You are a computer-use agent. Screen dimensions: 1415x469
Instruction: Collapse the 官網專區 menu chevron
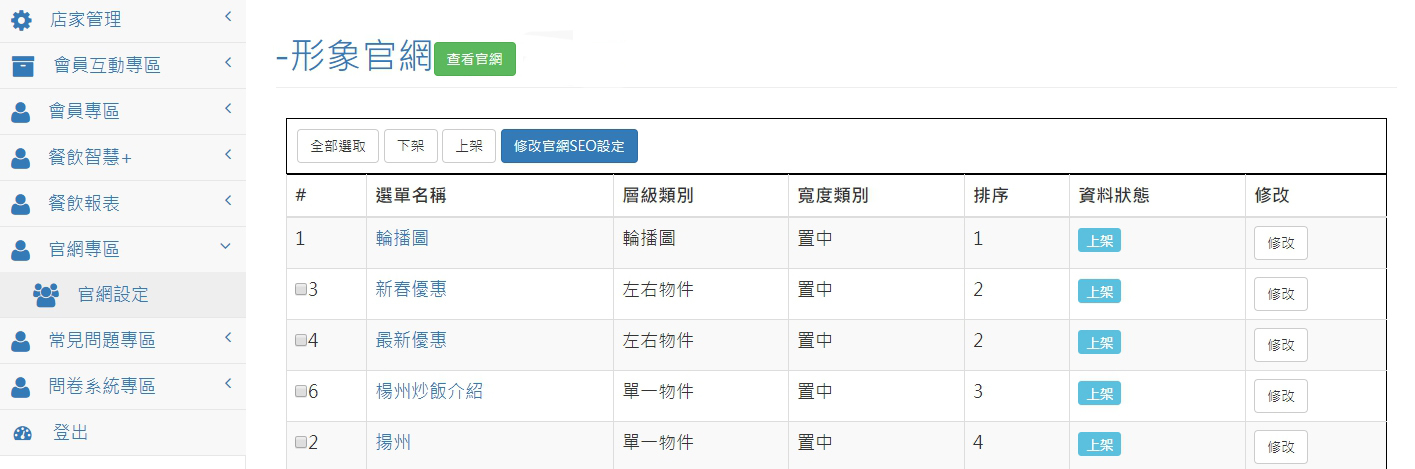[226, 246]
